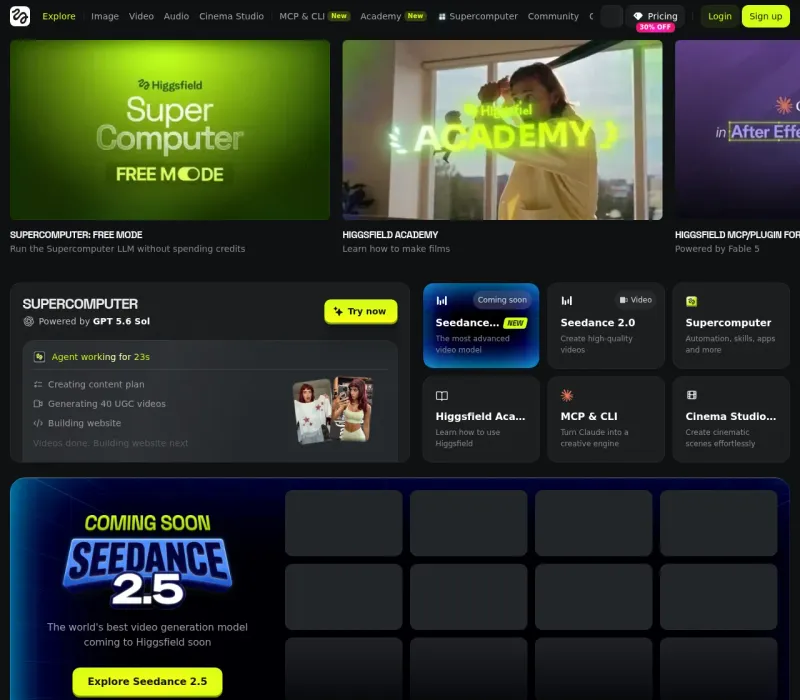This screenshot has height=700, width=800.
Task: Open the Higgsfield Academy banner
Action: pos(503,130)
